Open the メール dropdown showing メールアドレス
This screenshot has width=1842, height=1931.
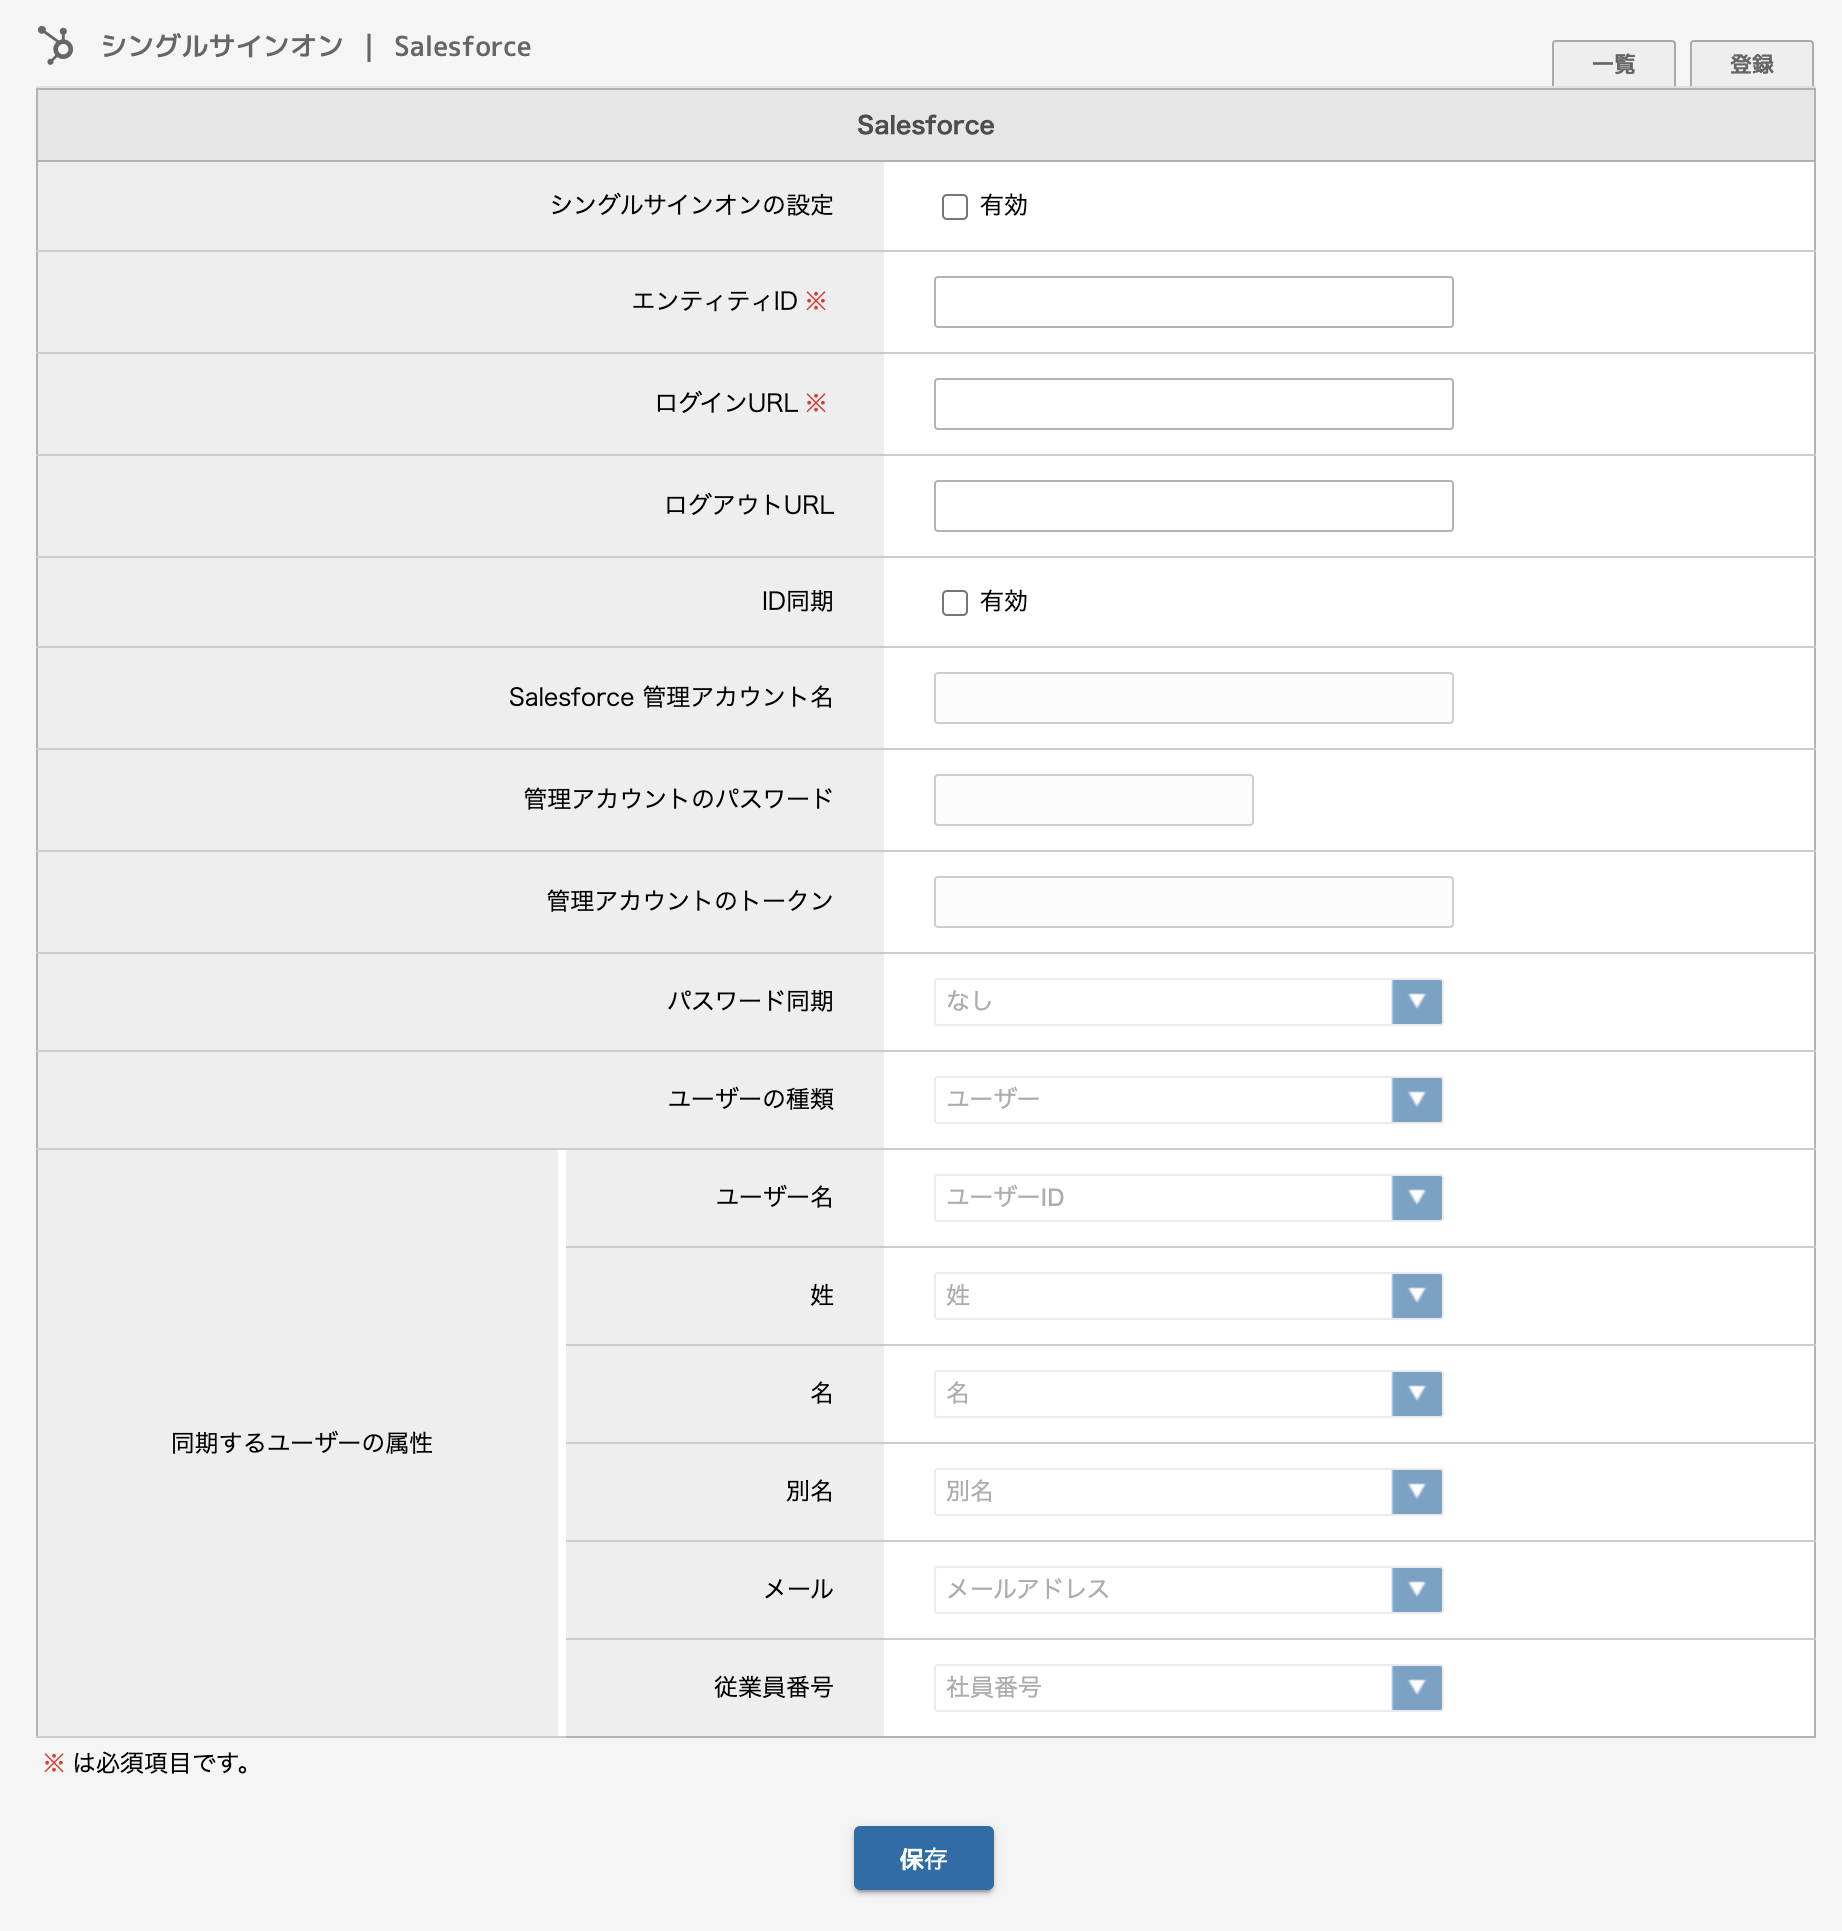pos(1188,1589)
